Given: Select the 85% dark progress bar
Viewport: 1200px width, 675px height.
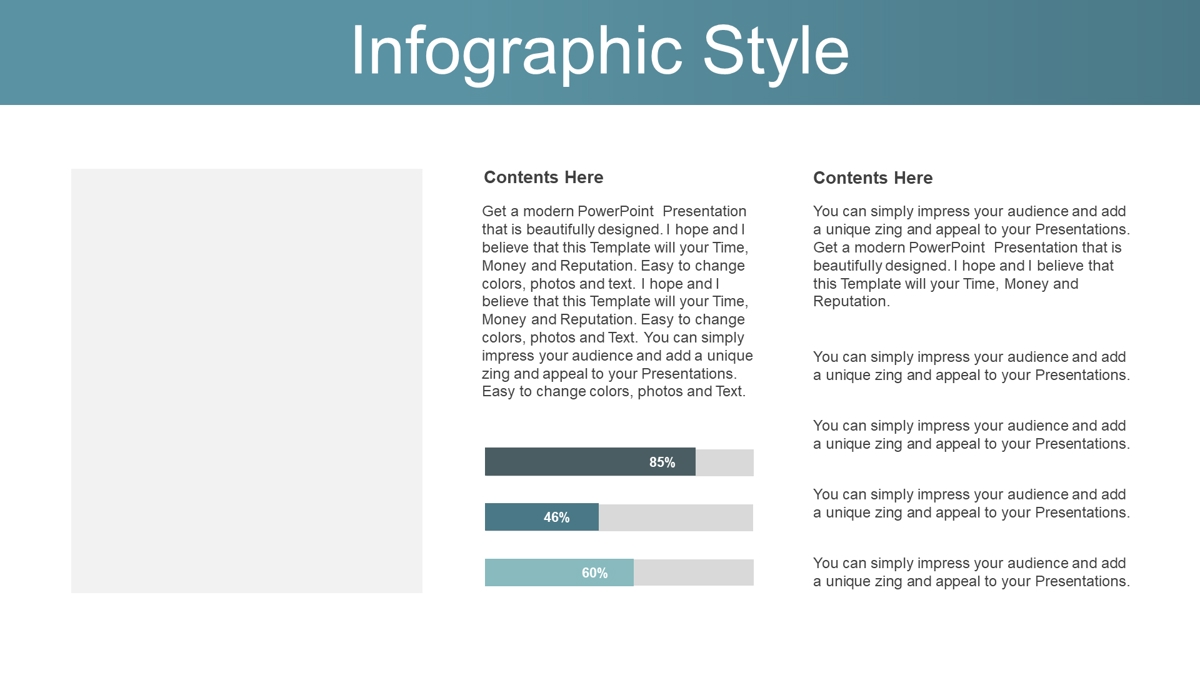Looking at the screenshot, I should (x=590, y=462).
